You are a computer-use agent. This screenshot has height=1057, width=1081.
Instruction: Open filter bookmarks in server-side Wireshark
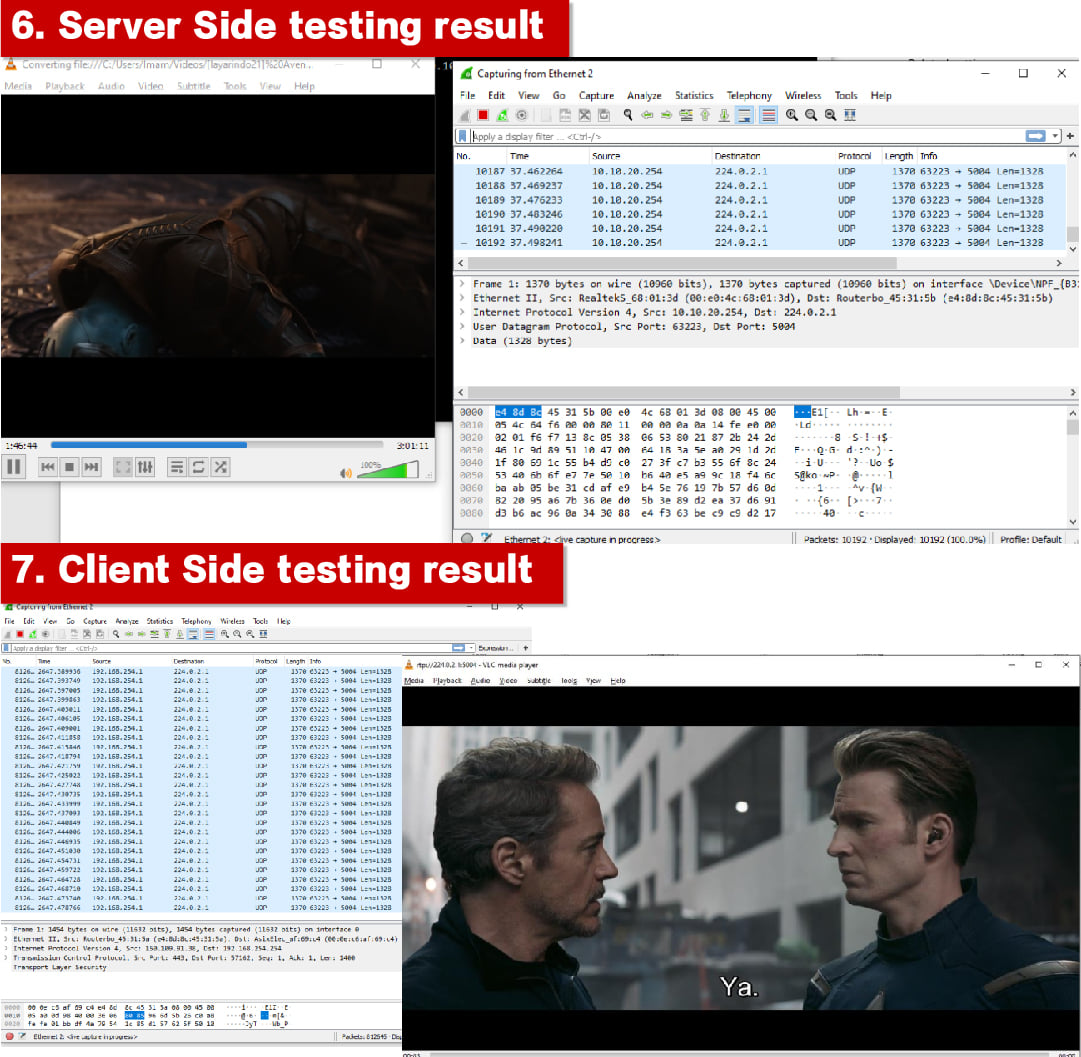coord(463,137)
